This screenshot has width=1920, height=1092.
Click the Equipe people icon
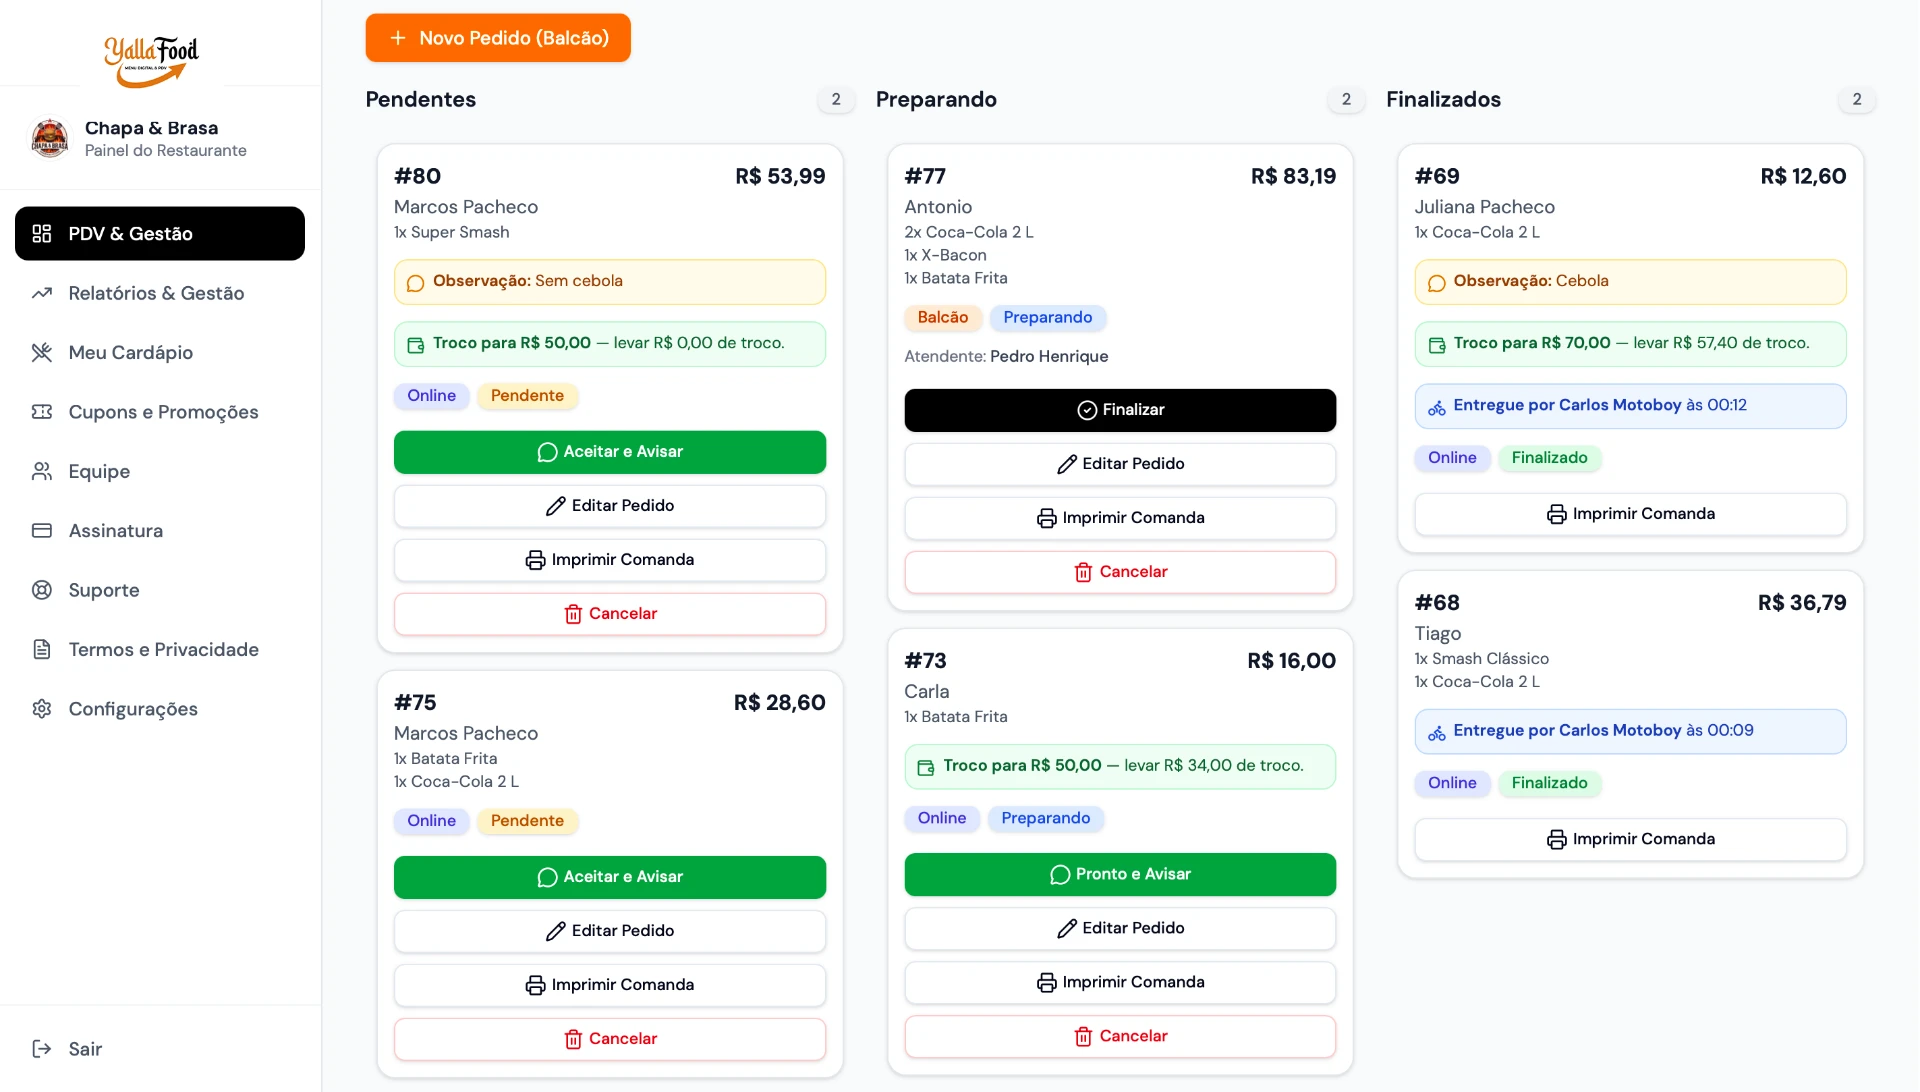tap(42, 471)
